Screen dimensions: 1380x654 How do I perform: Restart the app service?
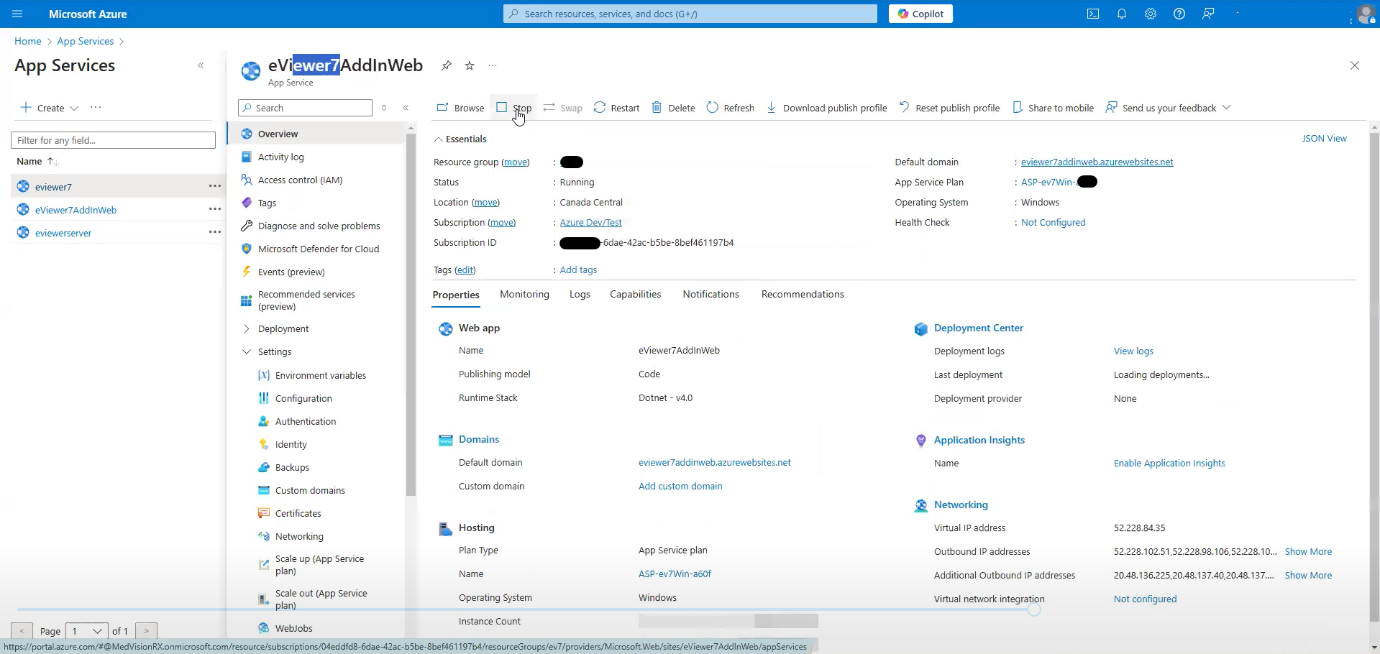coord(616,108)
